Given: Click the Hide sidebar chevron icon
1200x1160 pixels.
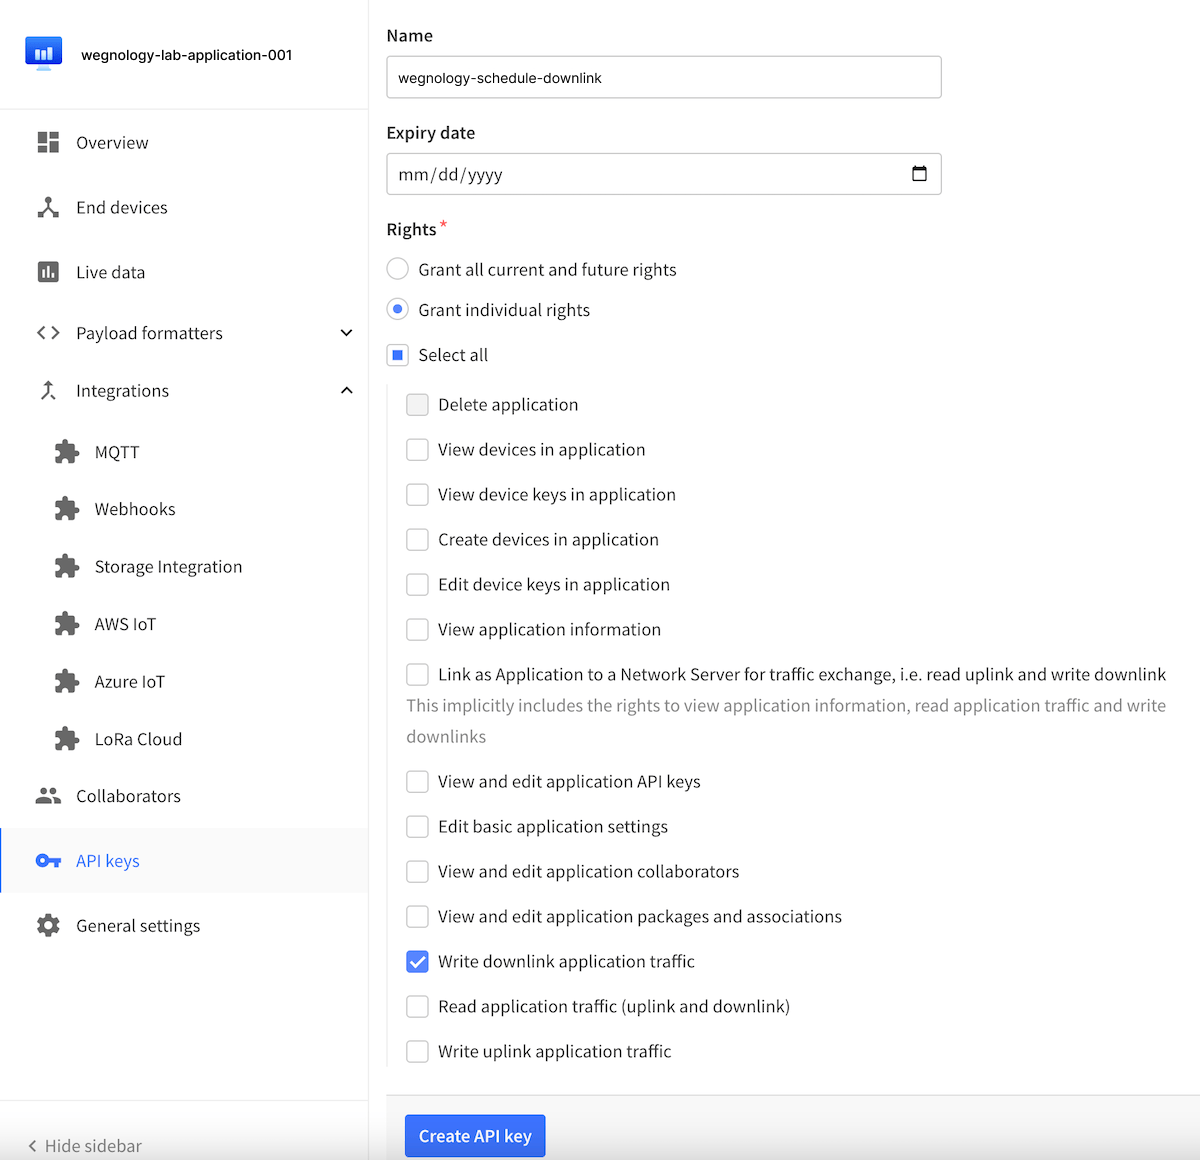Looking at the screenshot, I should pos(32,1146).
